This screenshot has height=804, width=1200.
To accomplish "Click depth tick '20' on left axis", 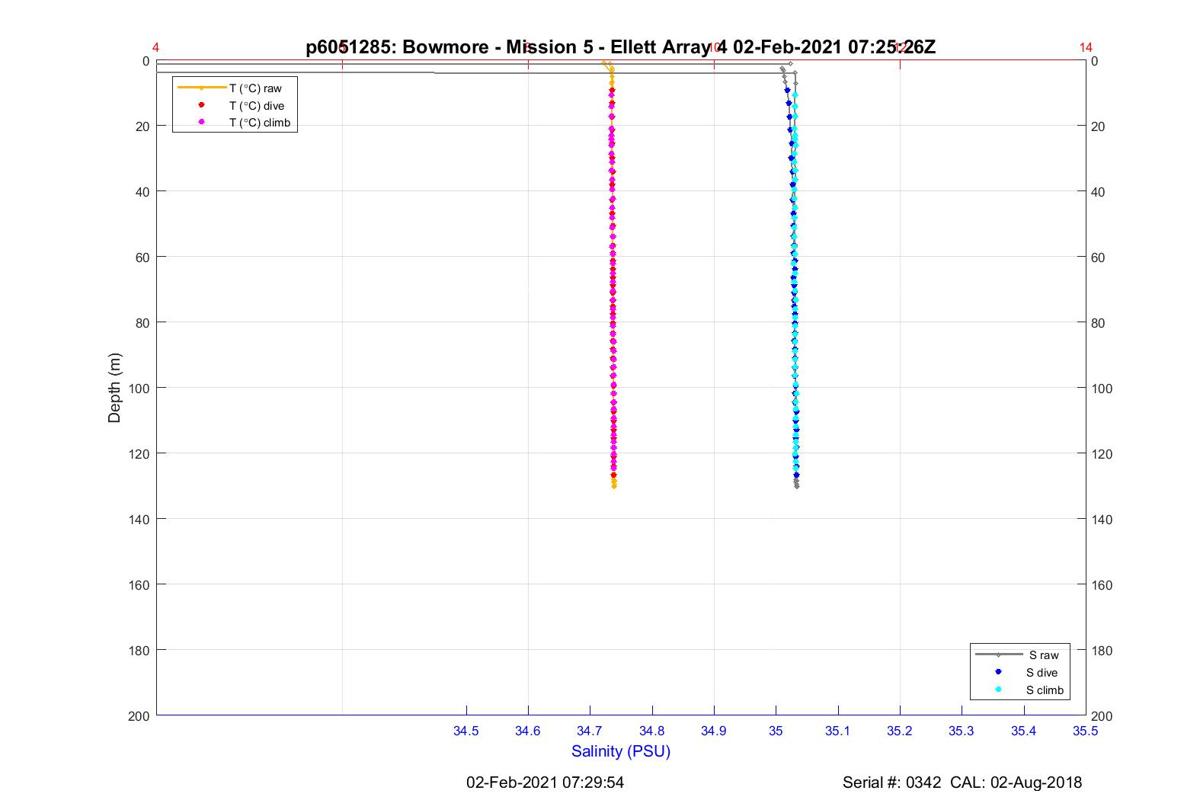I will click(x=142, y=126).
